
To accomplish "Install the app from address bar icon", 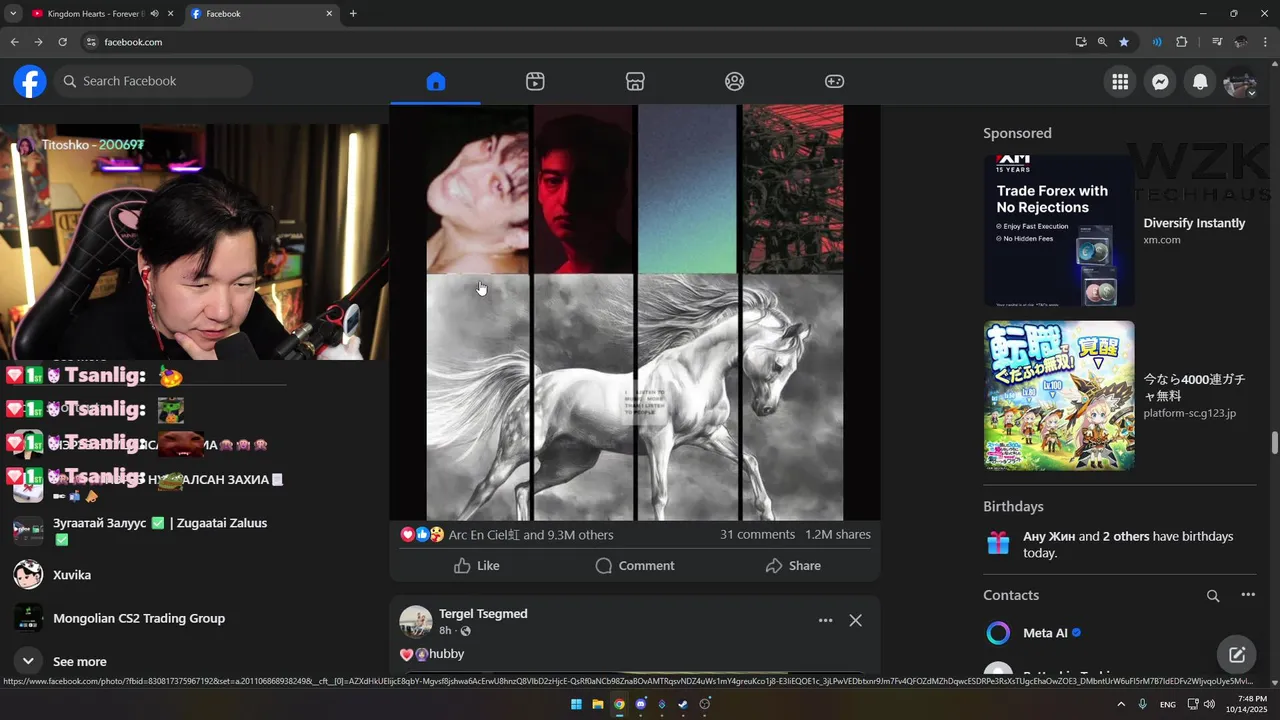I will click(x=1081, y=42).
